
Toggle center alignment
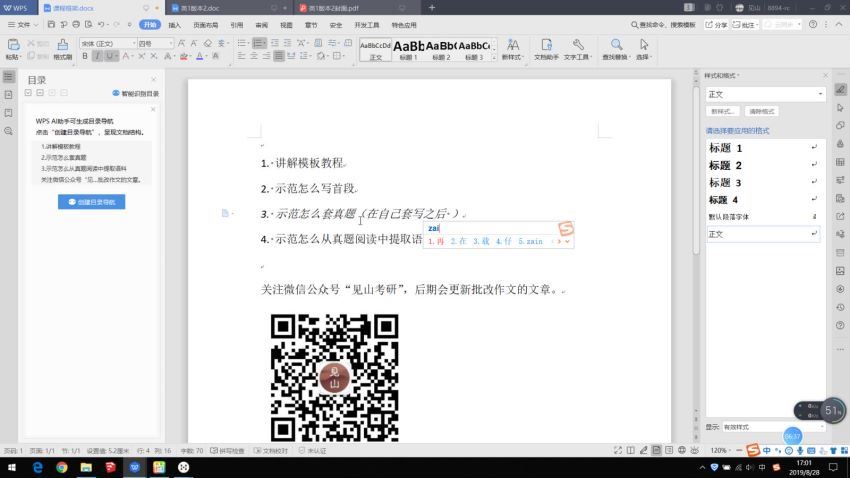pos(254,56)
